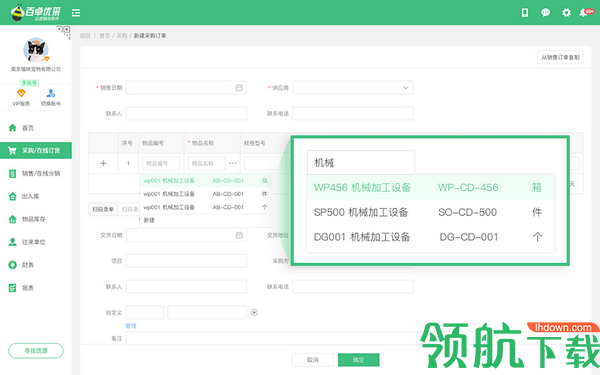The image size is (600, 375).
Task: Focus the 物品编号 input in row 1
Action: pyautogui.click(x=161, y=163)
